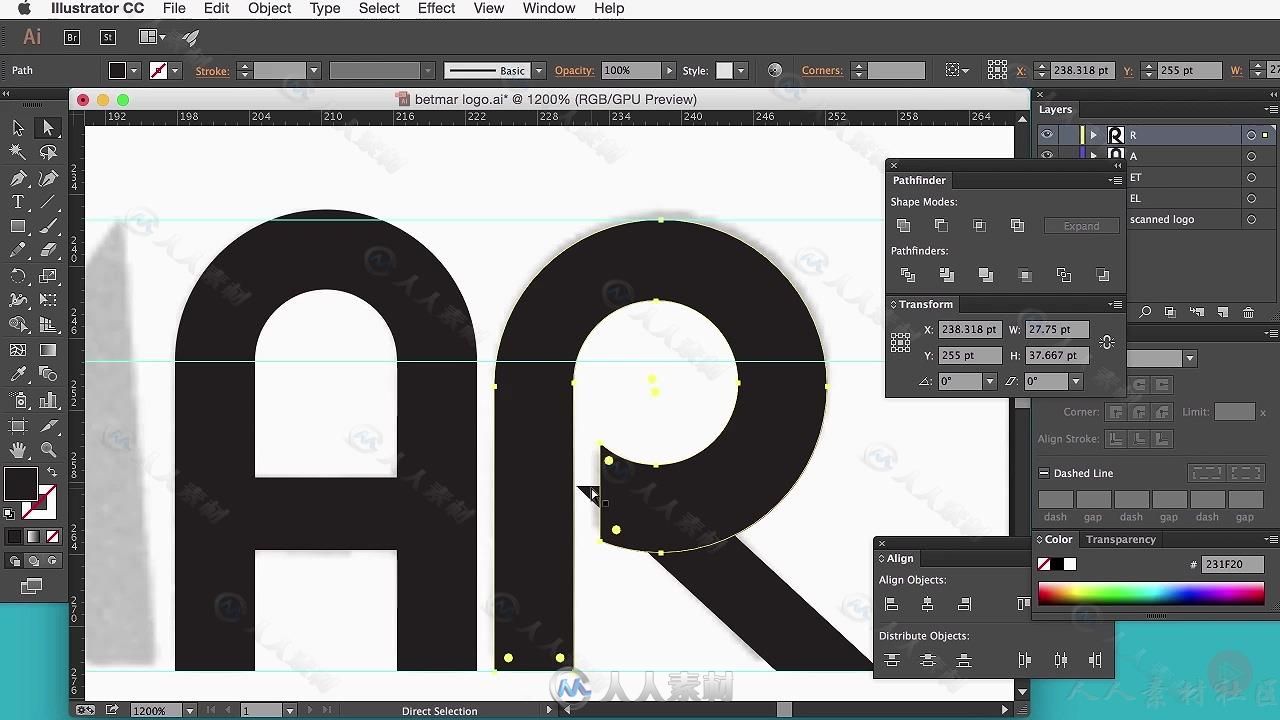Hide layer R with eye icon
Image resolution: width=1280 pixels, height=720 pixels.
point(1047,135)
